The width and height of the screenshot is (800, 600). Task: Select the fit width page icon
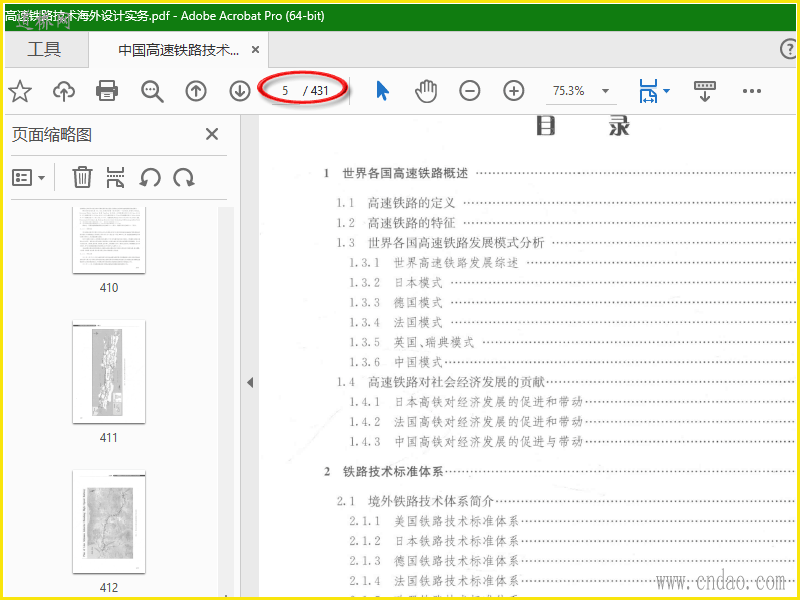648,91
